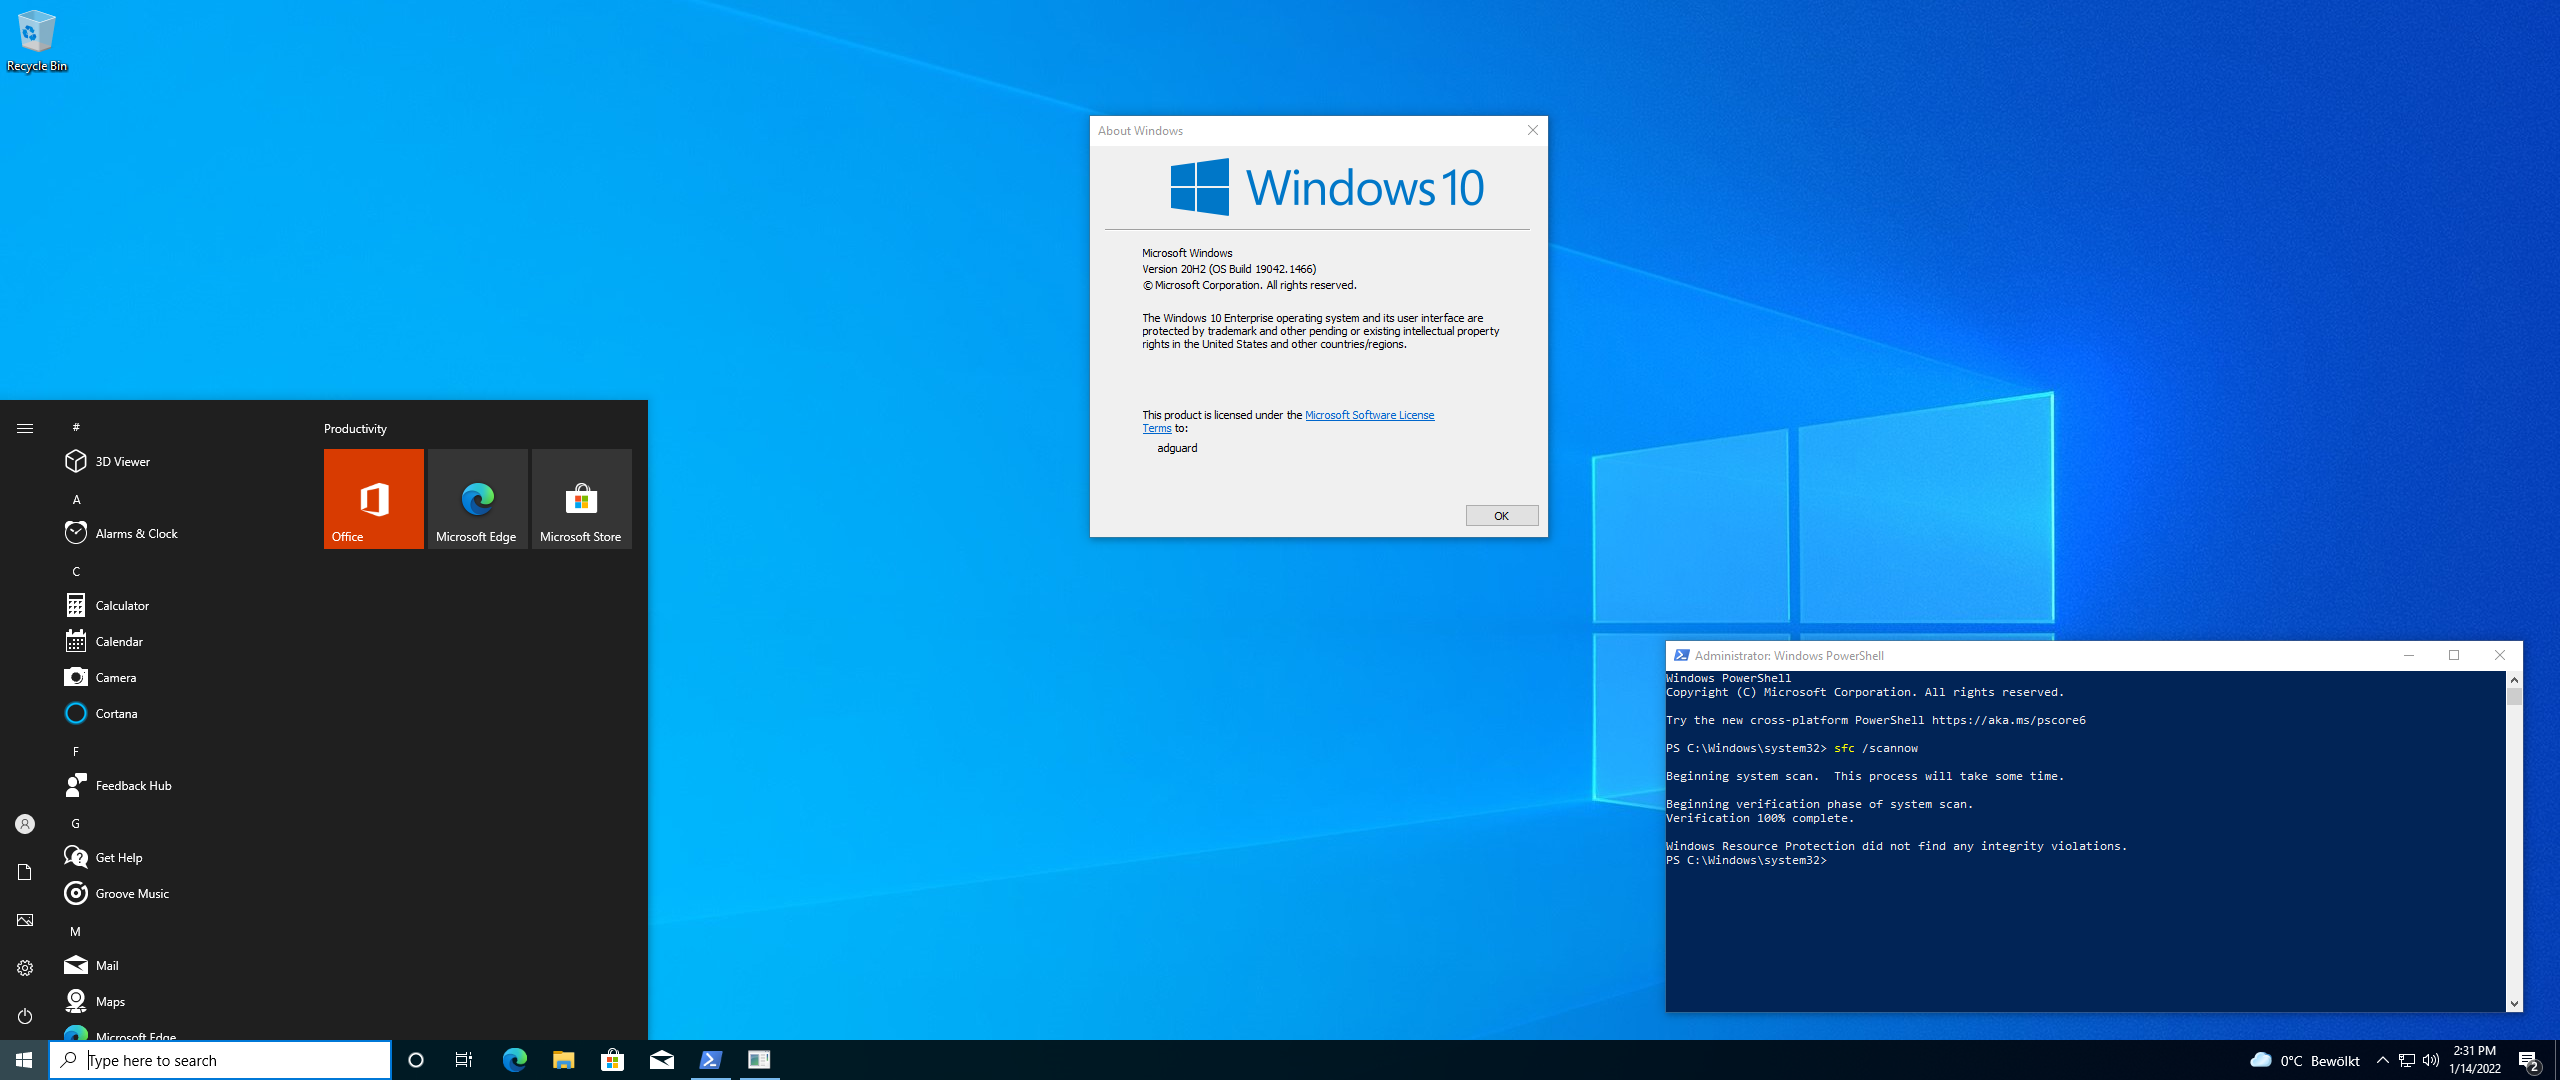Jump to letter F section header
The image size is (2560, 1080).
click(76, 751)
